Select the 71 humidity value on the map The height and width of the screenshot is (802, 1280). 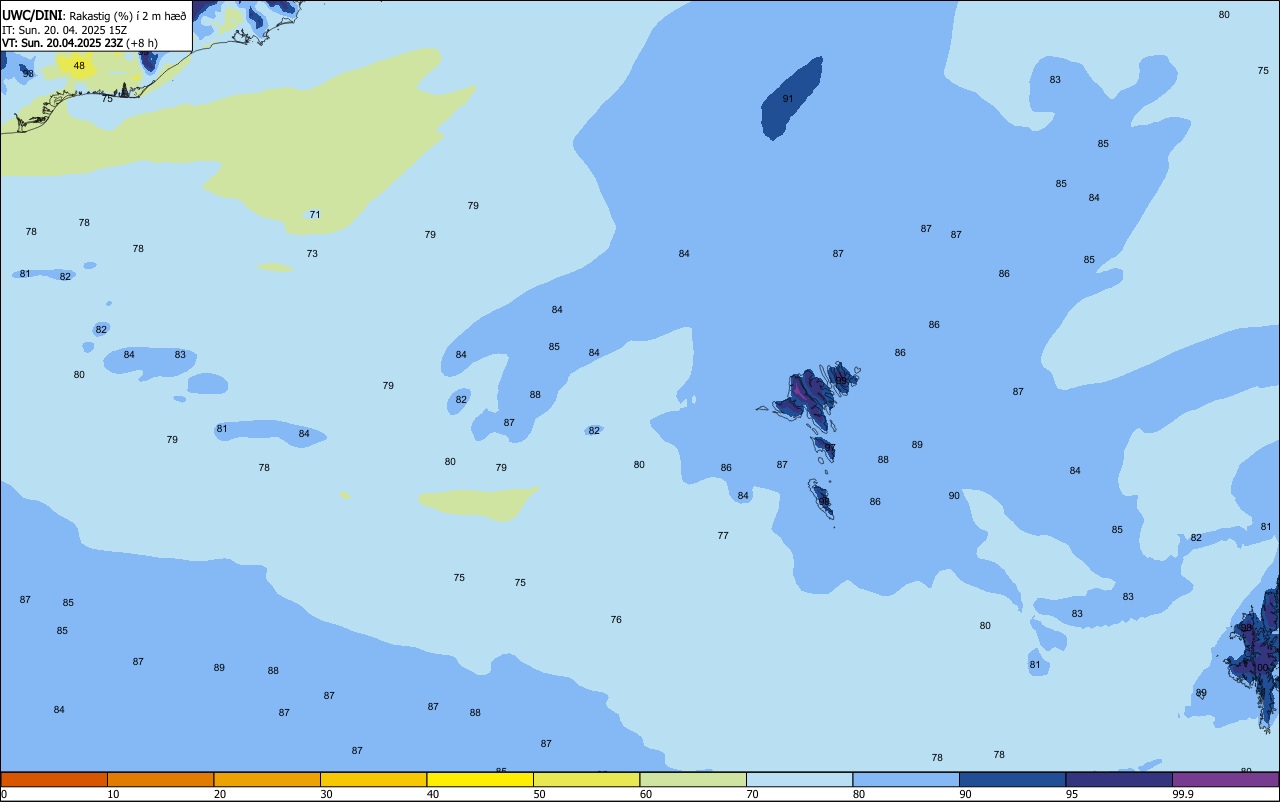pos(315,215)
